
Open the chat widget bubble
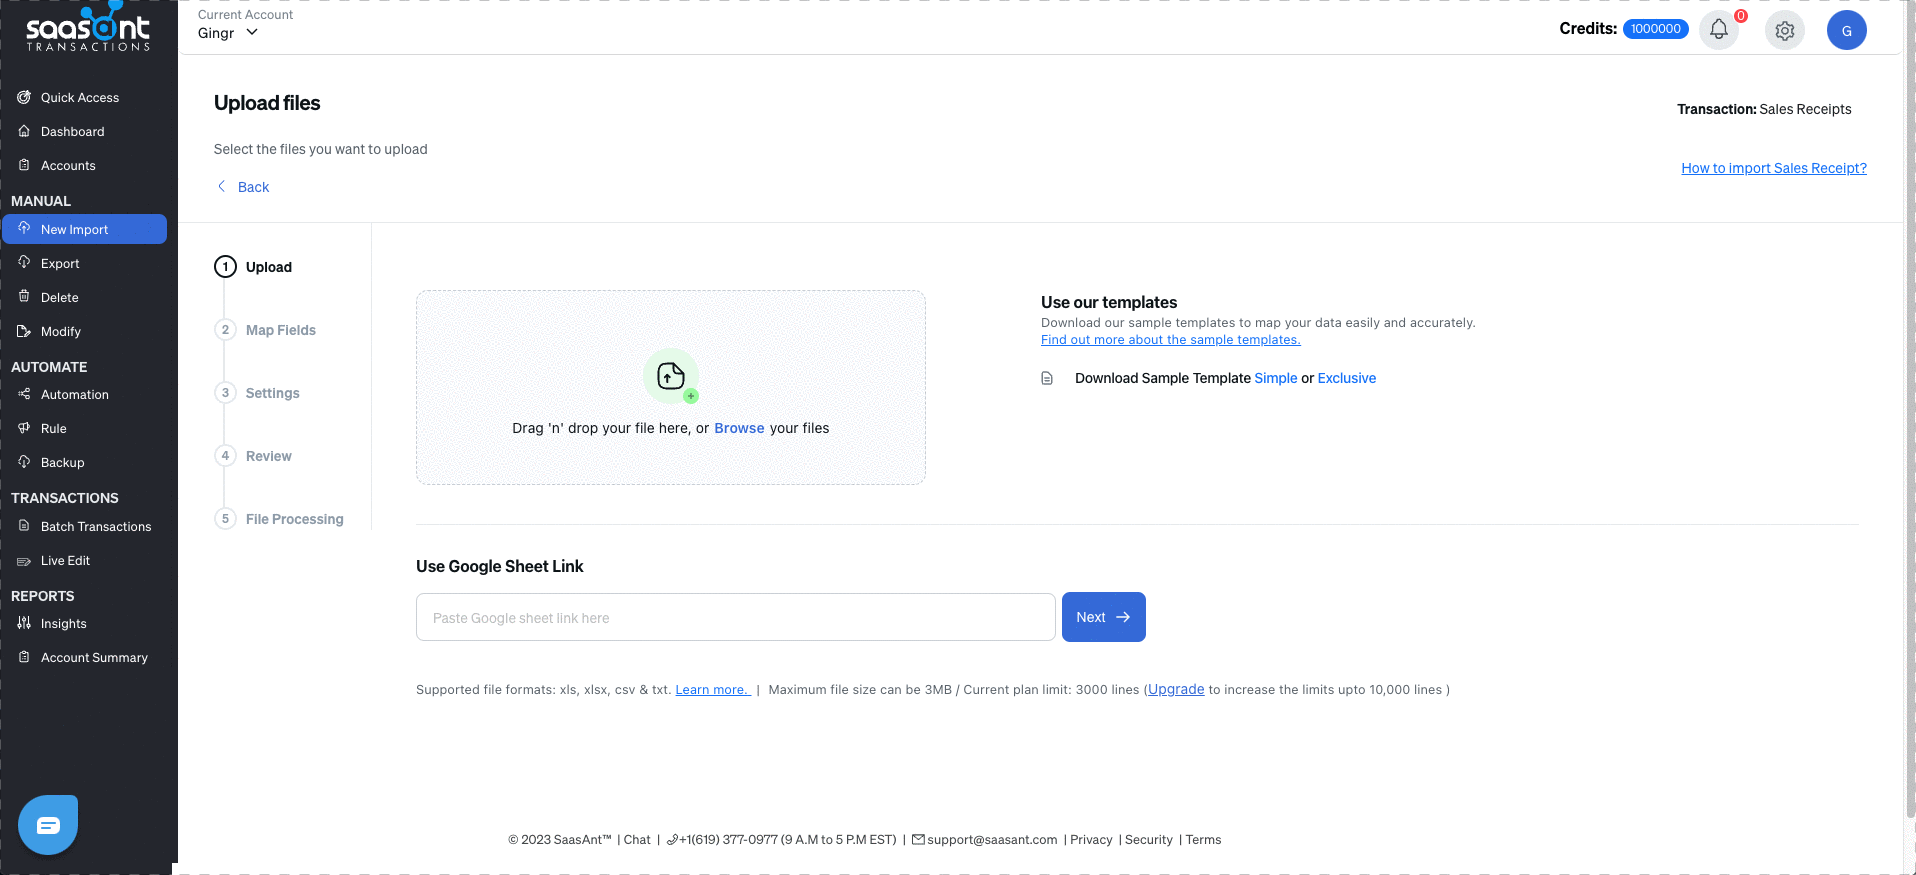(x=48, y=825)
